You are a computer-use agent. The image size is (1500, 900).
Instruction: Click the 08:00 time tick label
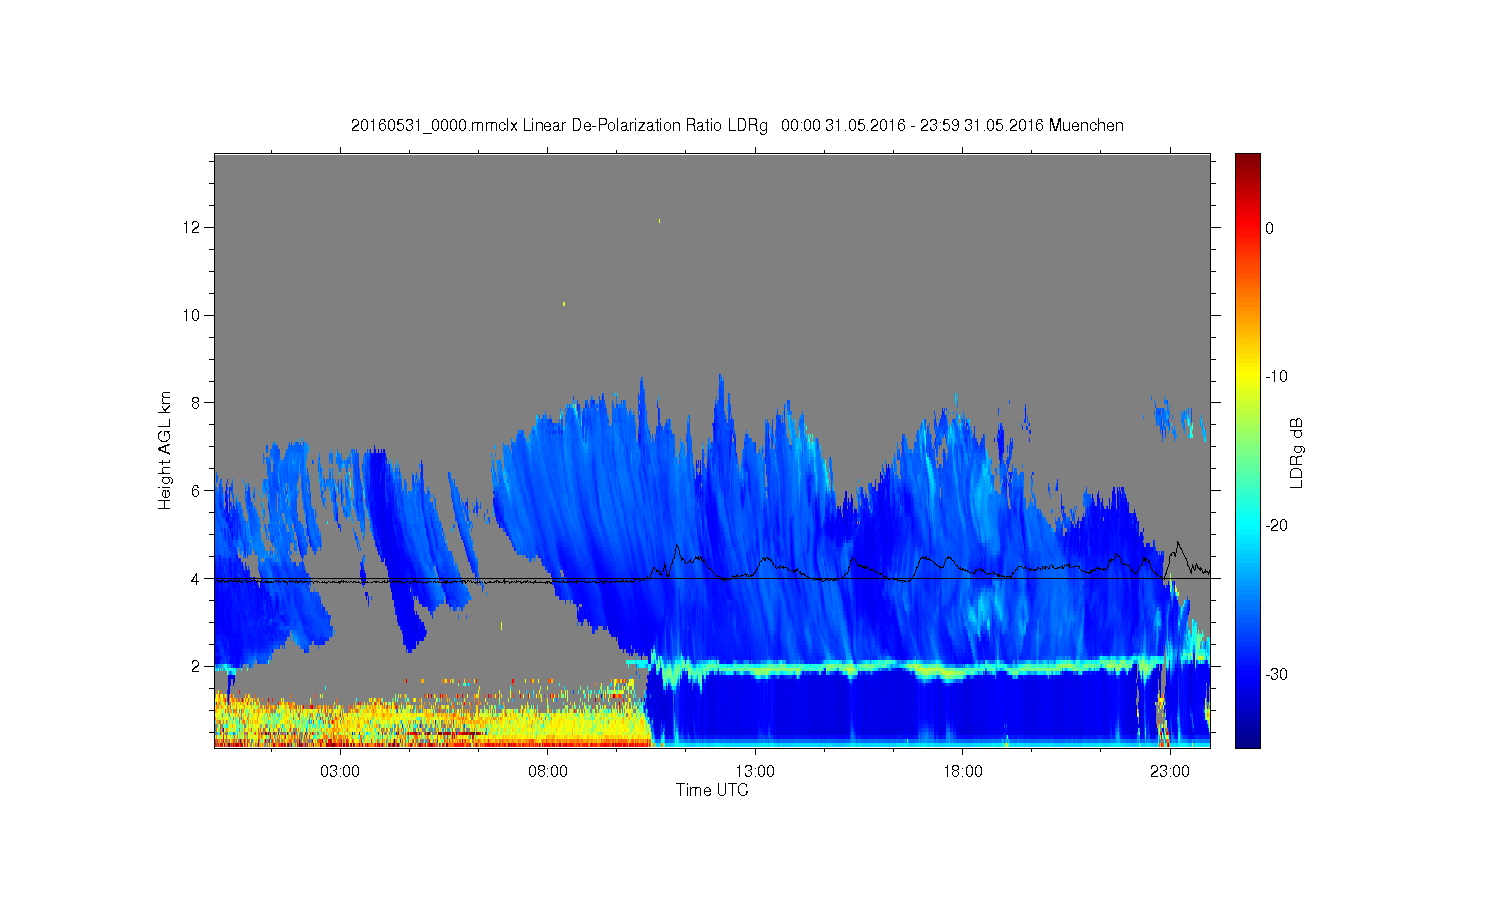[548, 772]
